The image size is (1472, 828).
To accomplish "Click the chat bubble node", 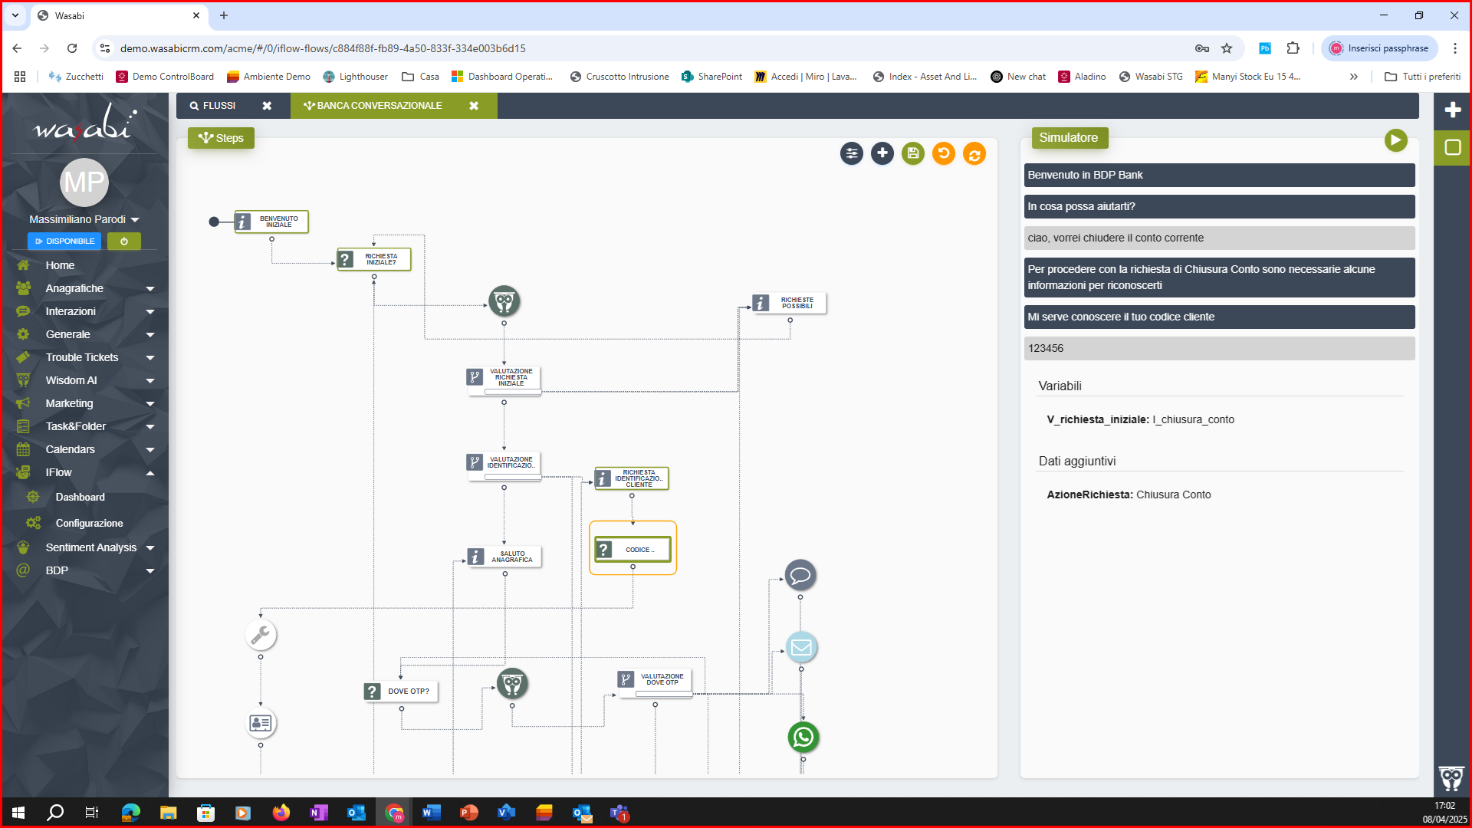I will pos(800,576).
